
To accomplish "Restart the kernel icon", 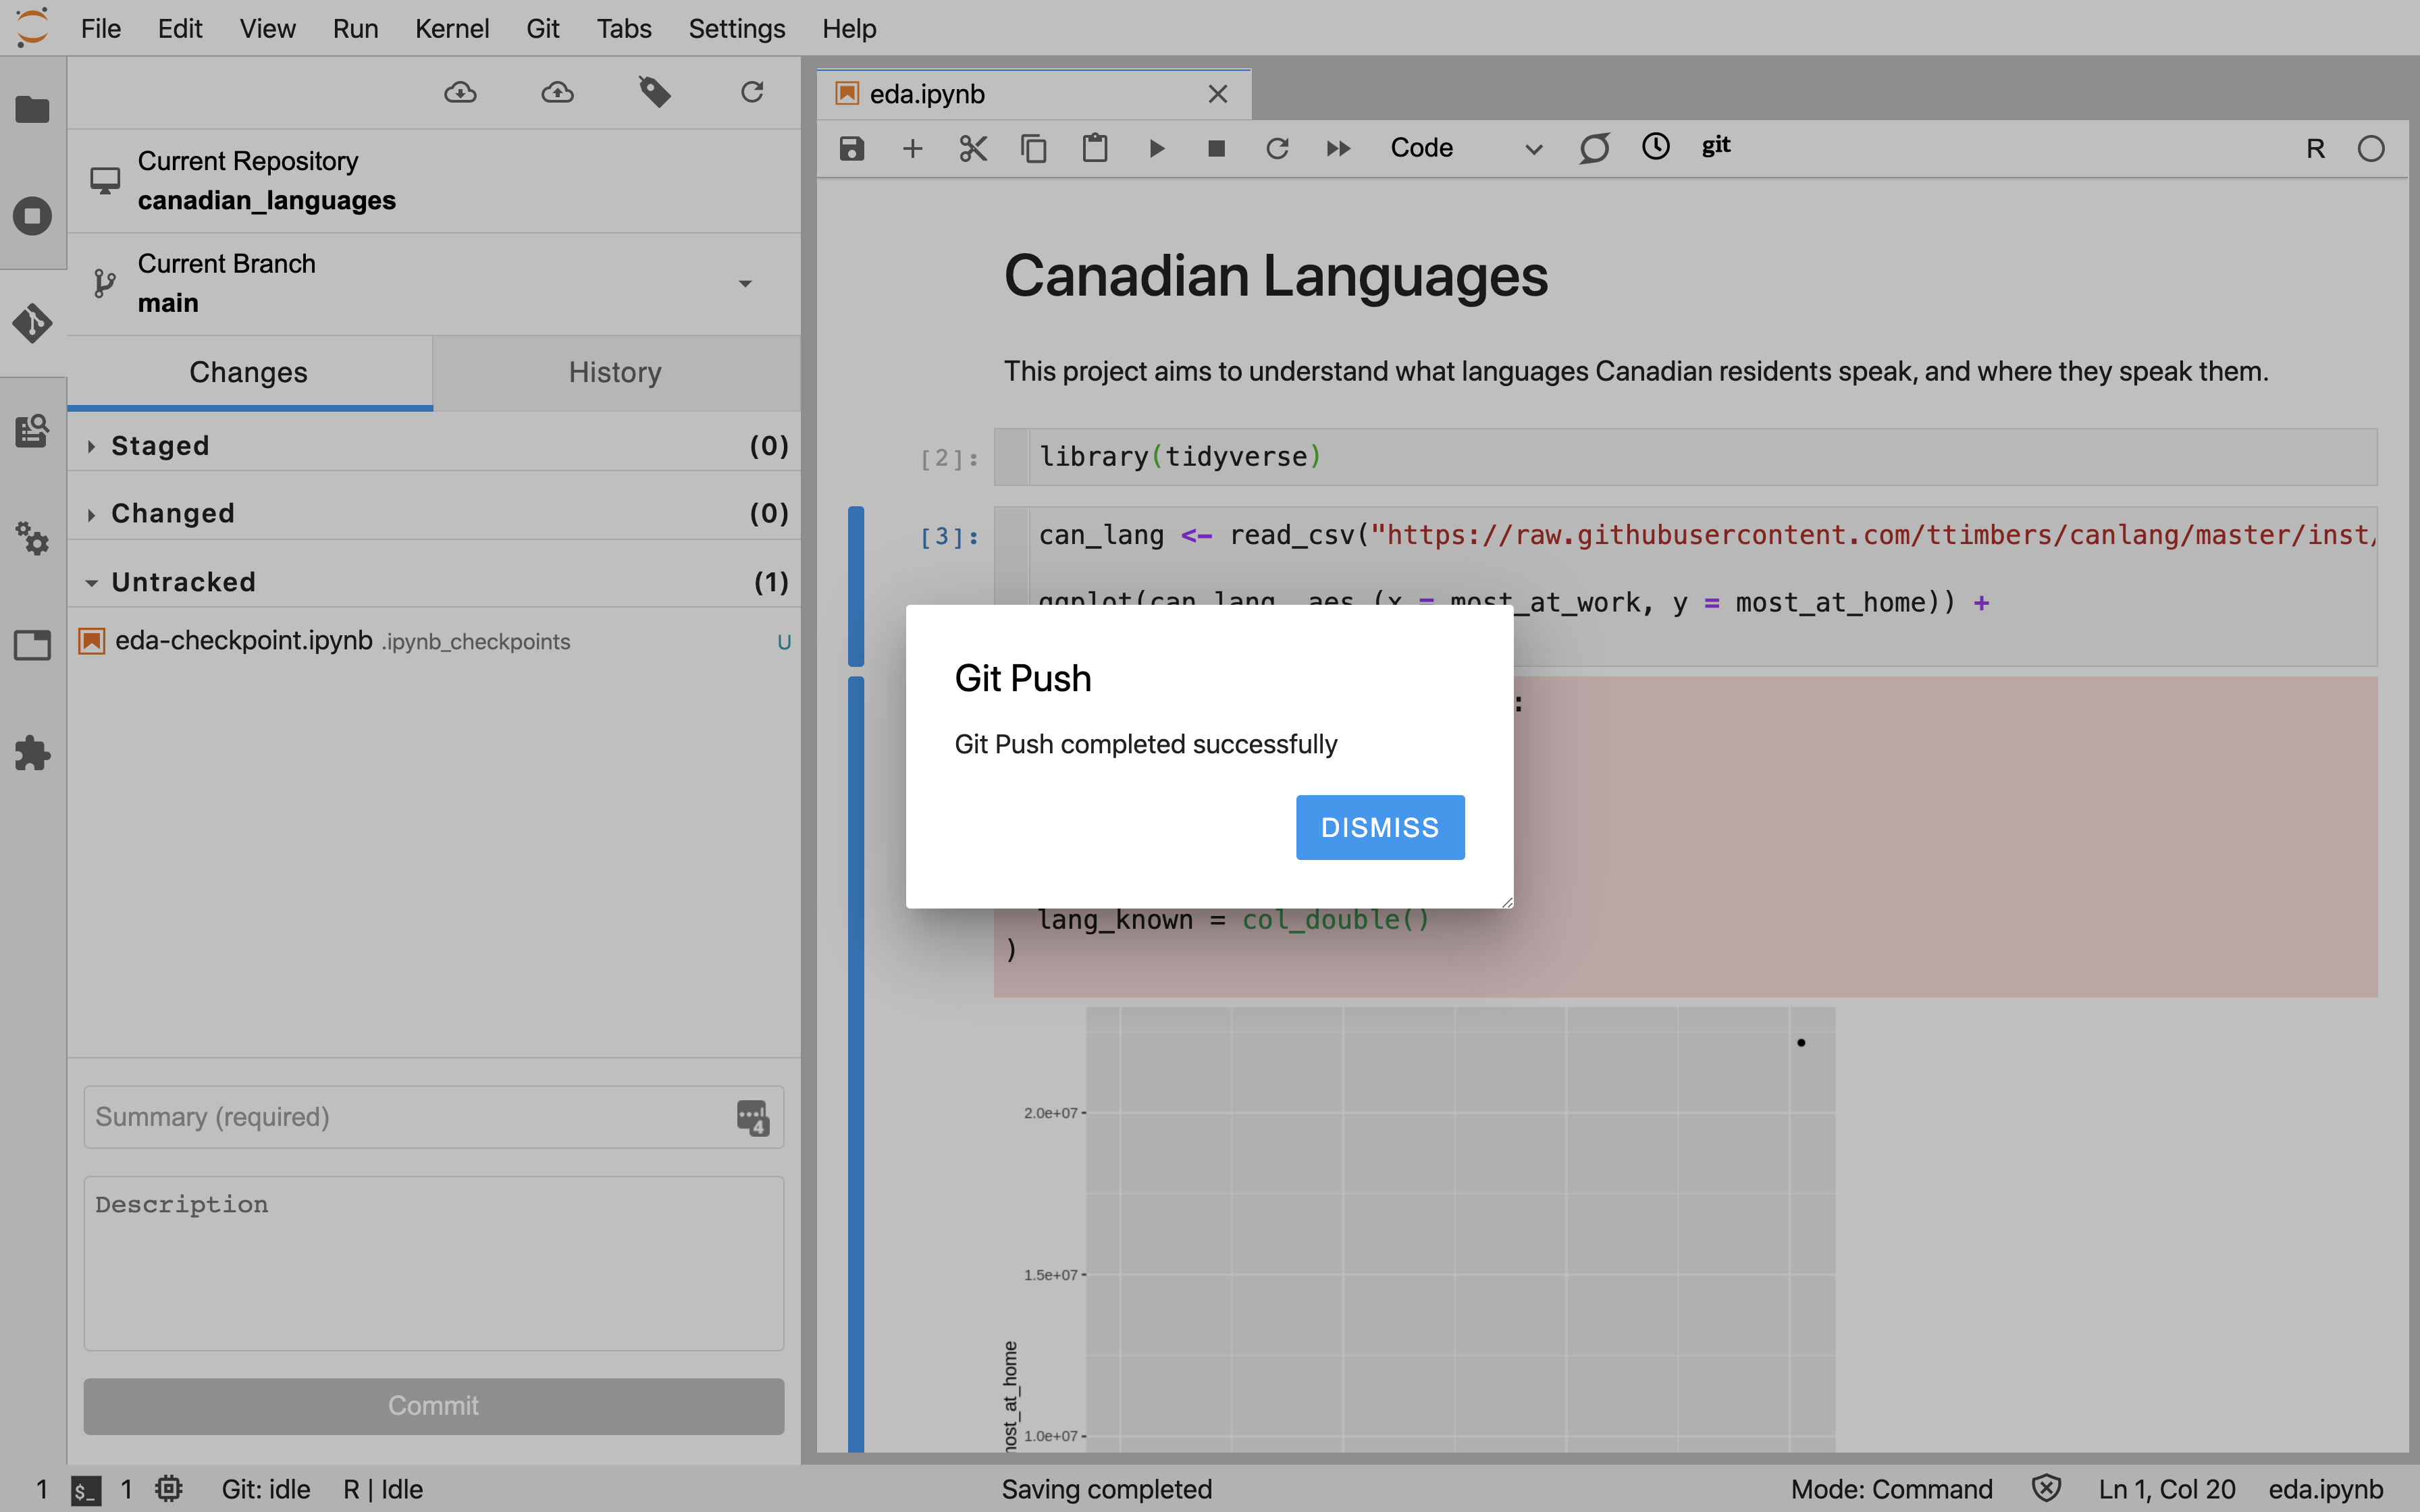I will [1277, 149].
